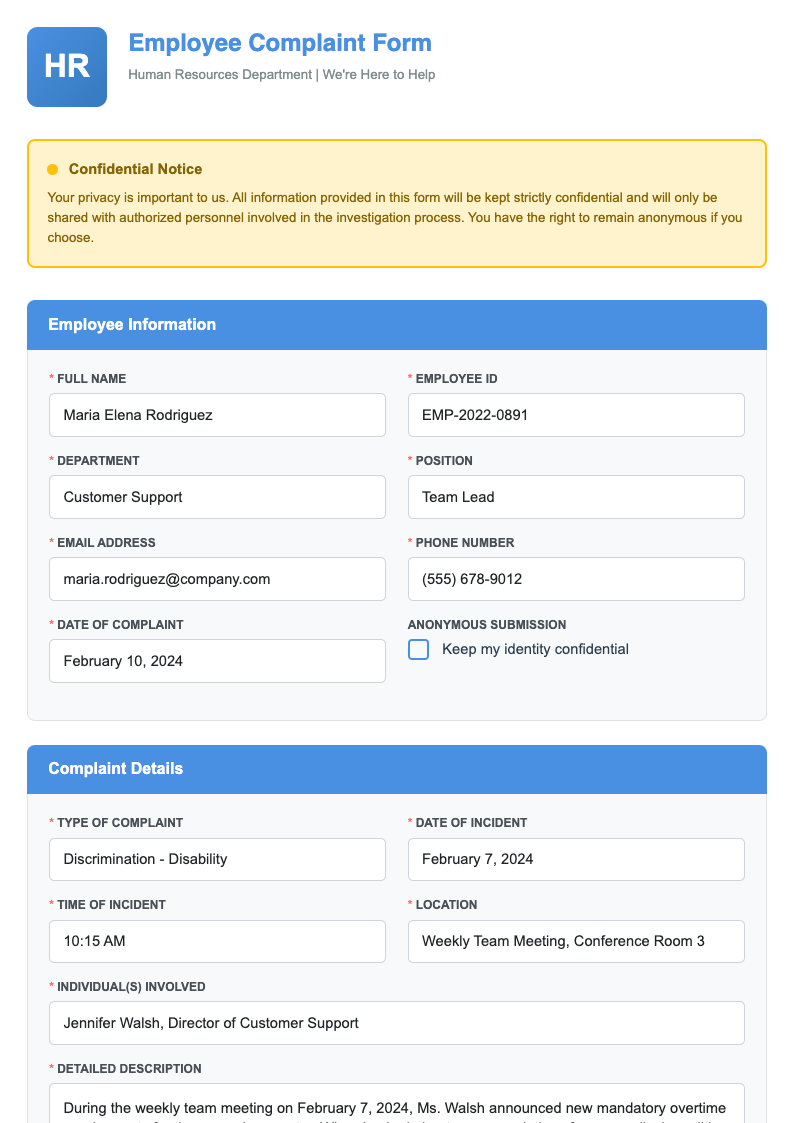Click the Position input field
794x1123 pixels.
[x=576, y=497]
